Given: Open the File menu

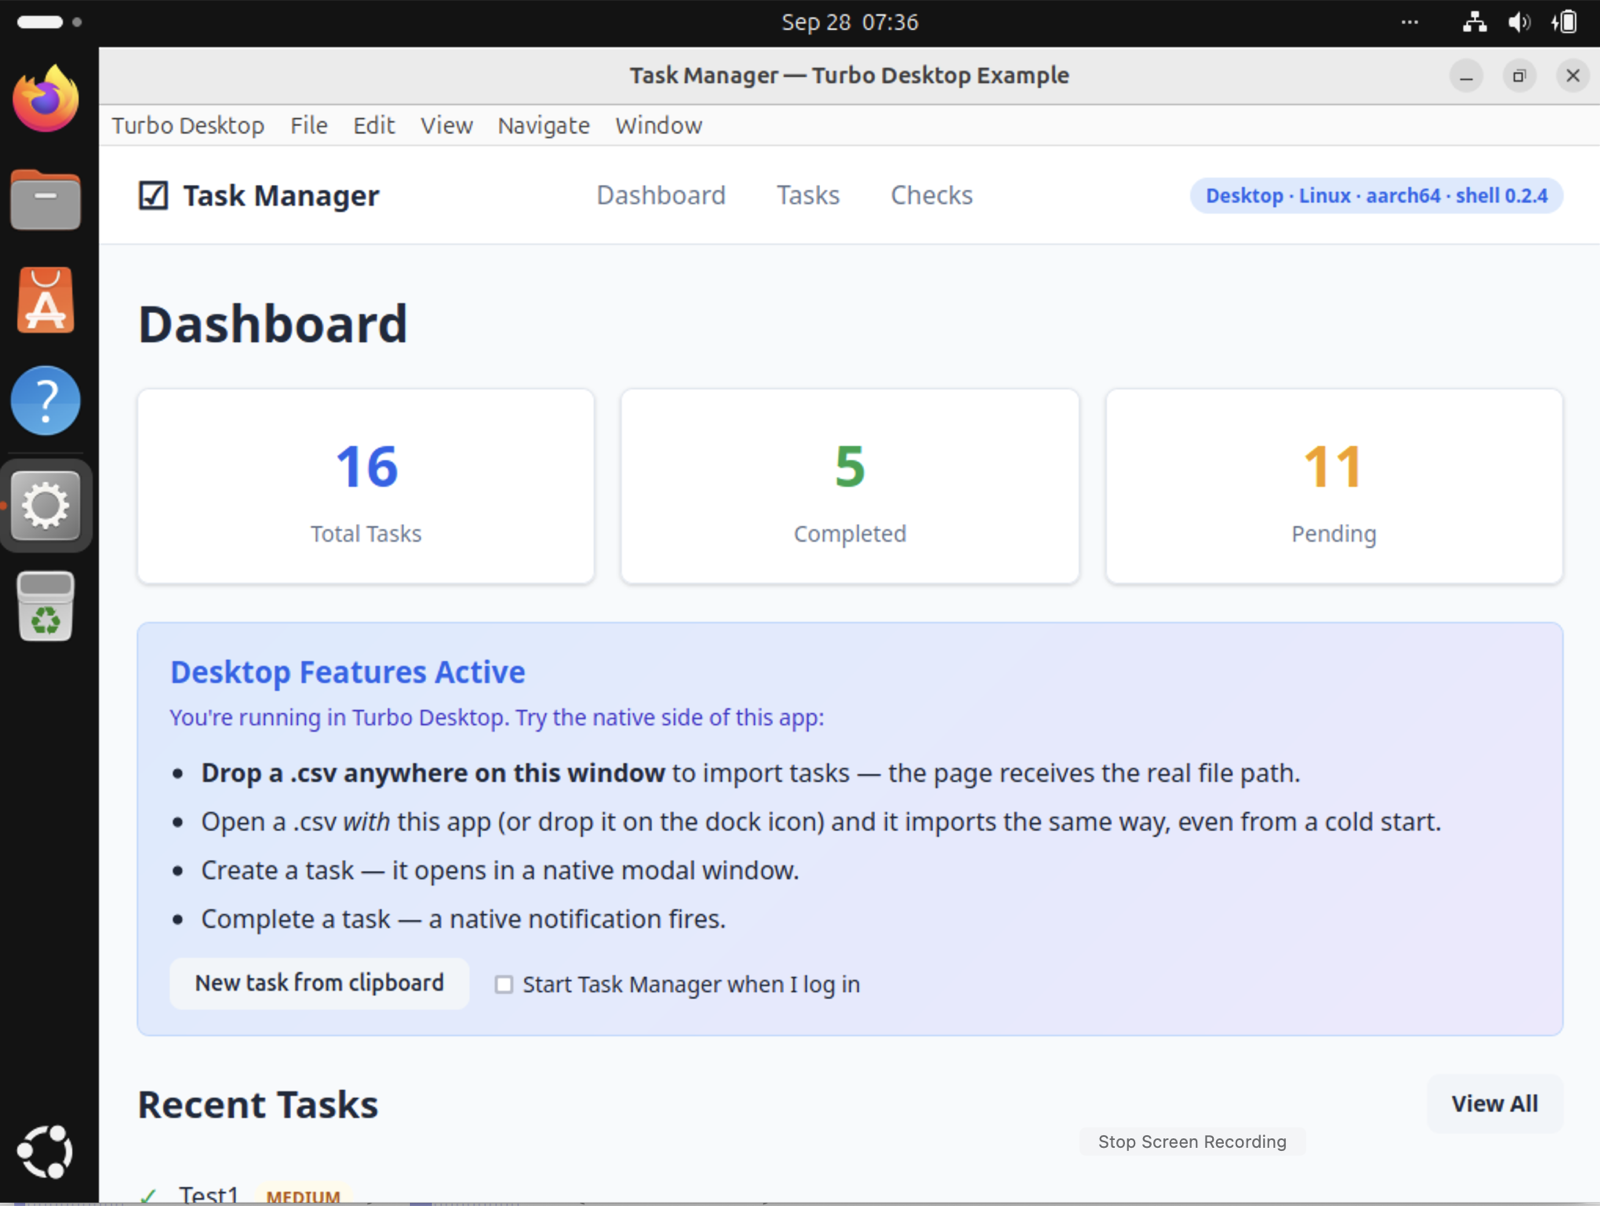Looking at the screenshot, I should tap(309, 126).
